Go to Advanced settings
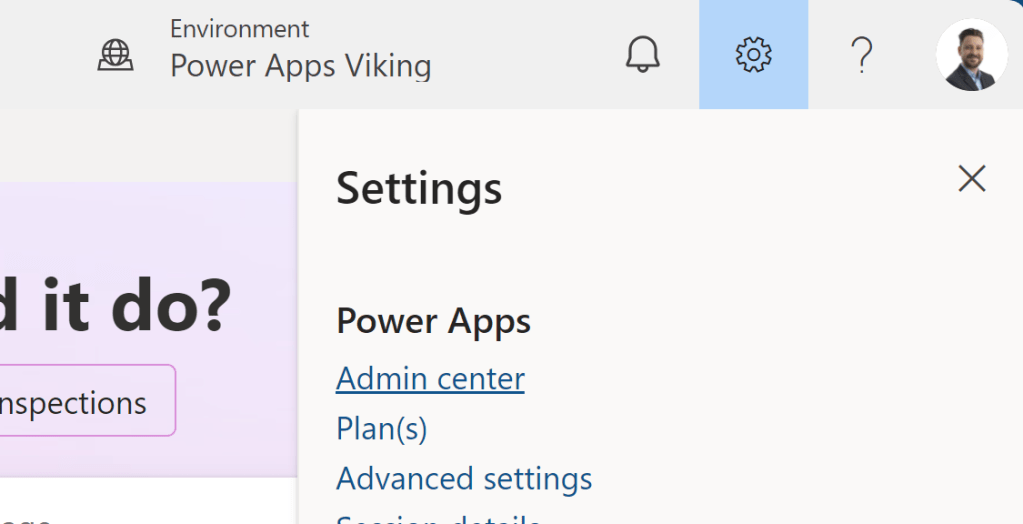Image resolution: width=1023 pixels, height=524 pixels. tap(464, 479)
